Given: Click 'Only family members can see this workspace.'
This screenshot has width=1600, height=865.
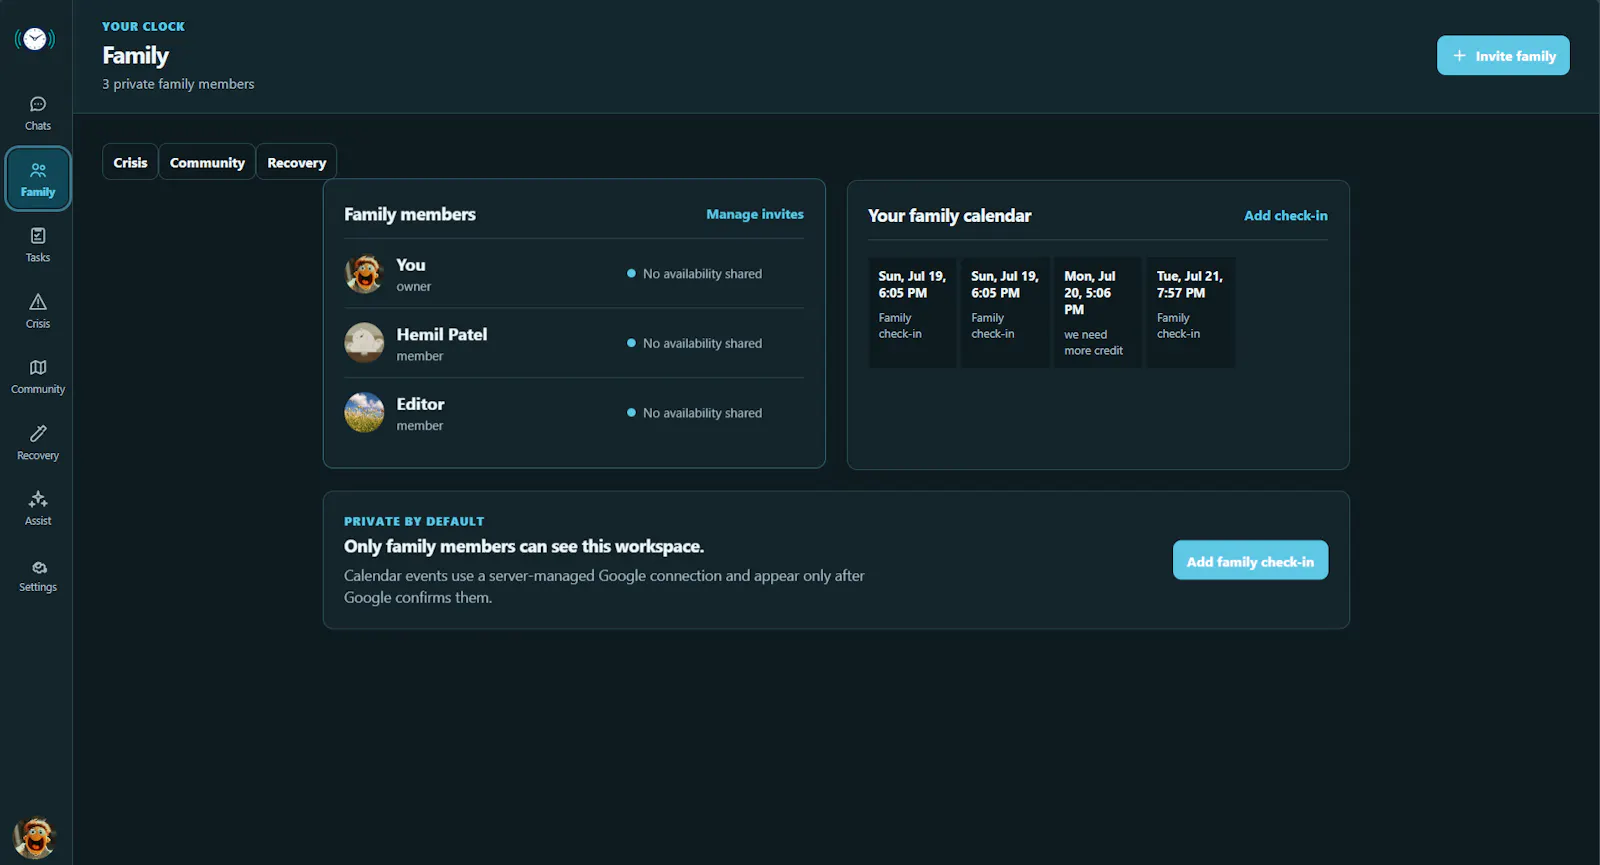Looking at the screenshot, I should coord(524,546).
